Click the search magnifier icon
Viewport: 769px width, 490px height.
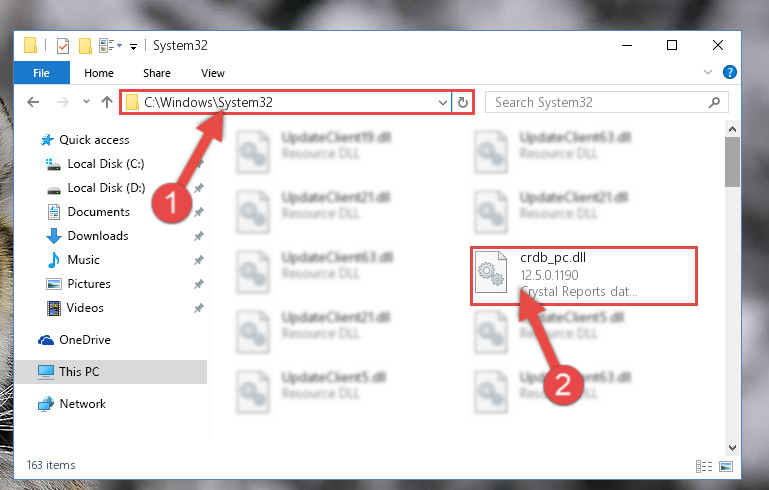click(x=715, y=103)
